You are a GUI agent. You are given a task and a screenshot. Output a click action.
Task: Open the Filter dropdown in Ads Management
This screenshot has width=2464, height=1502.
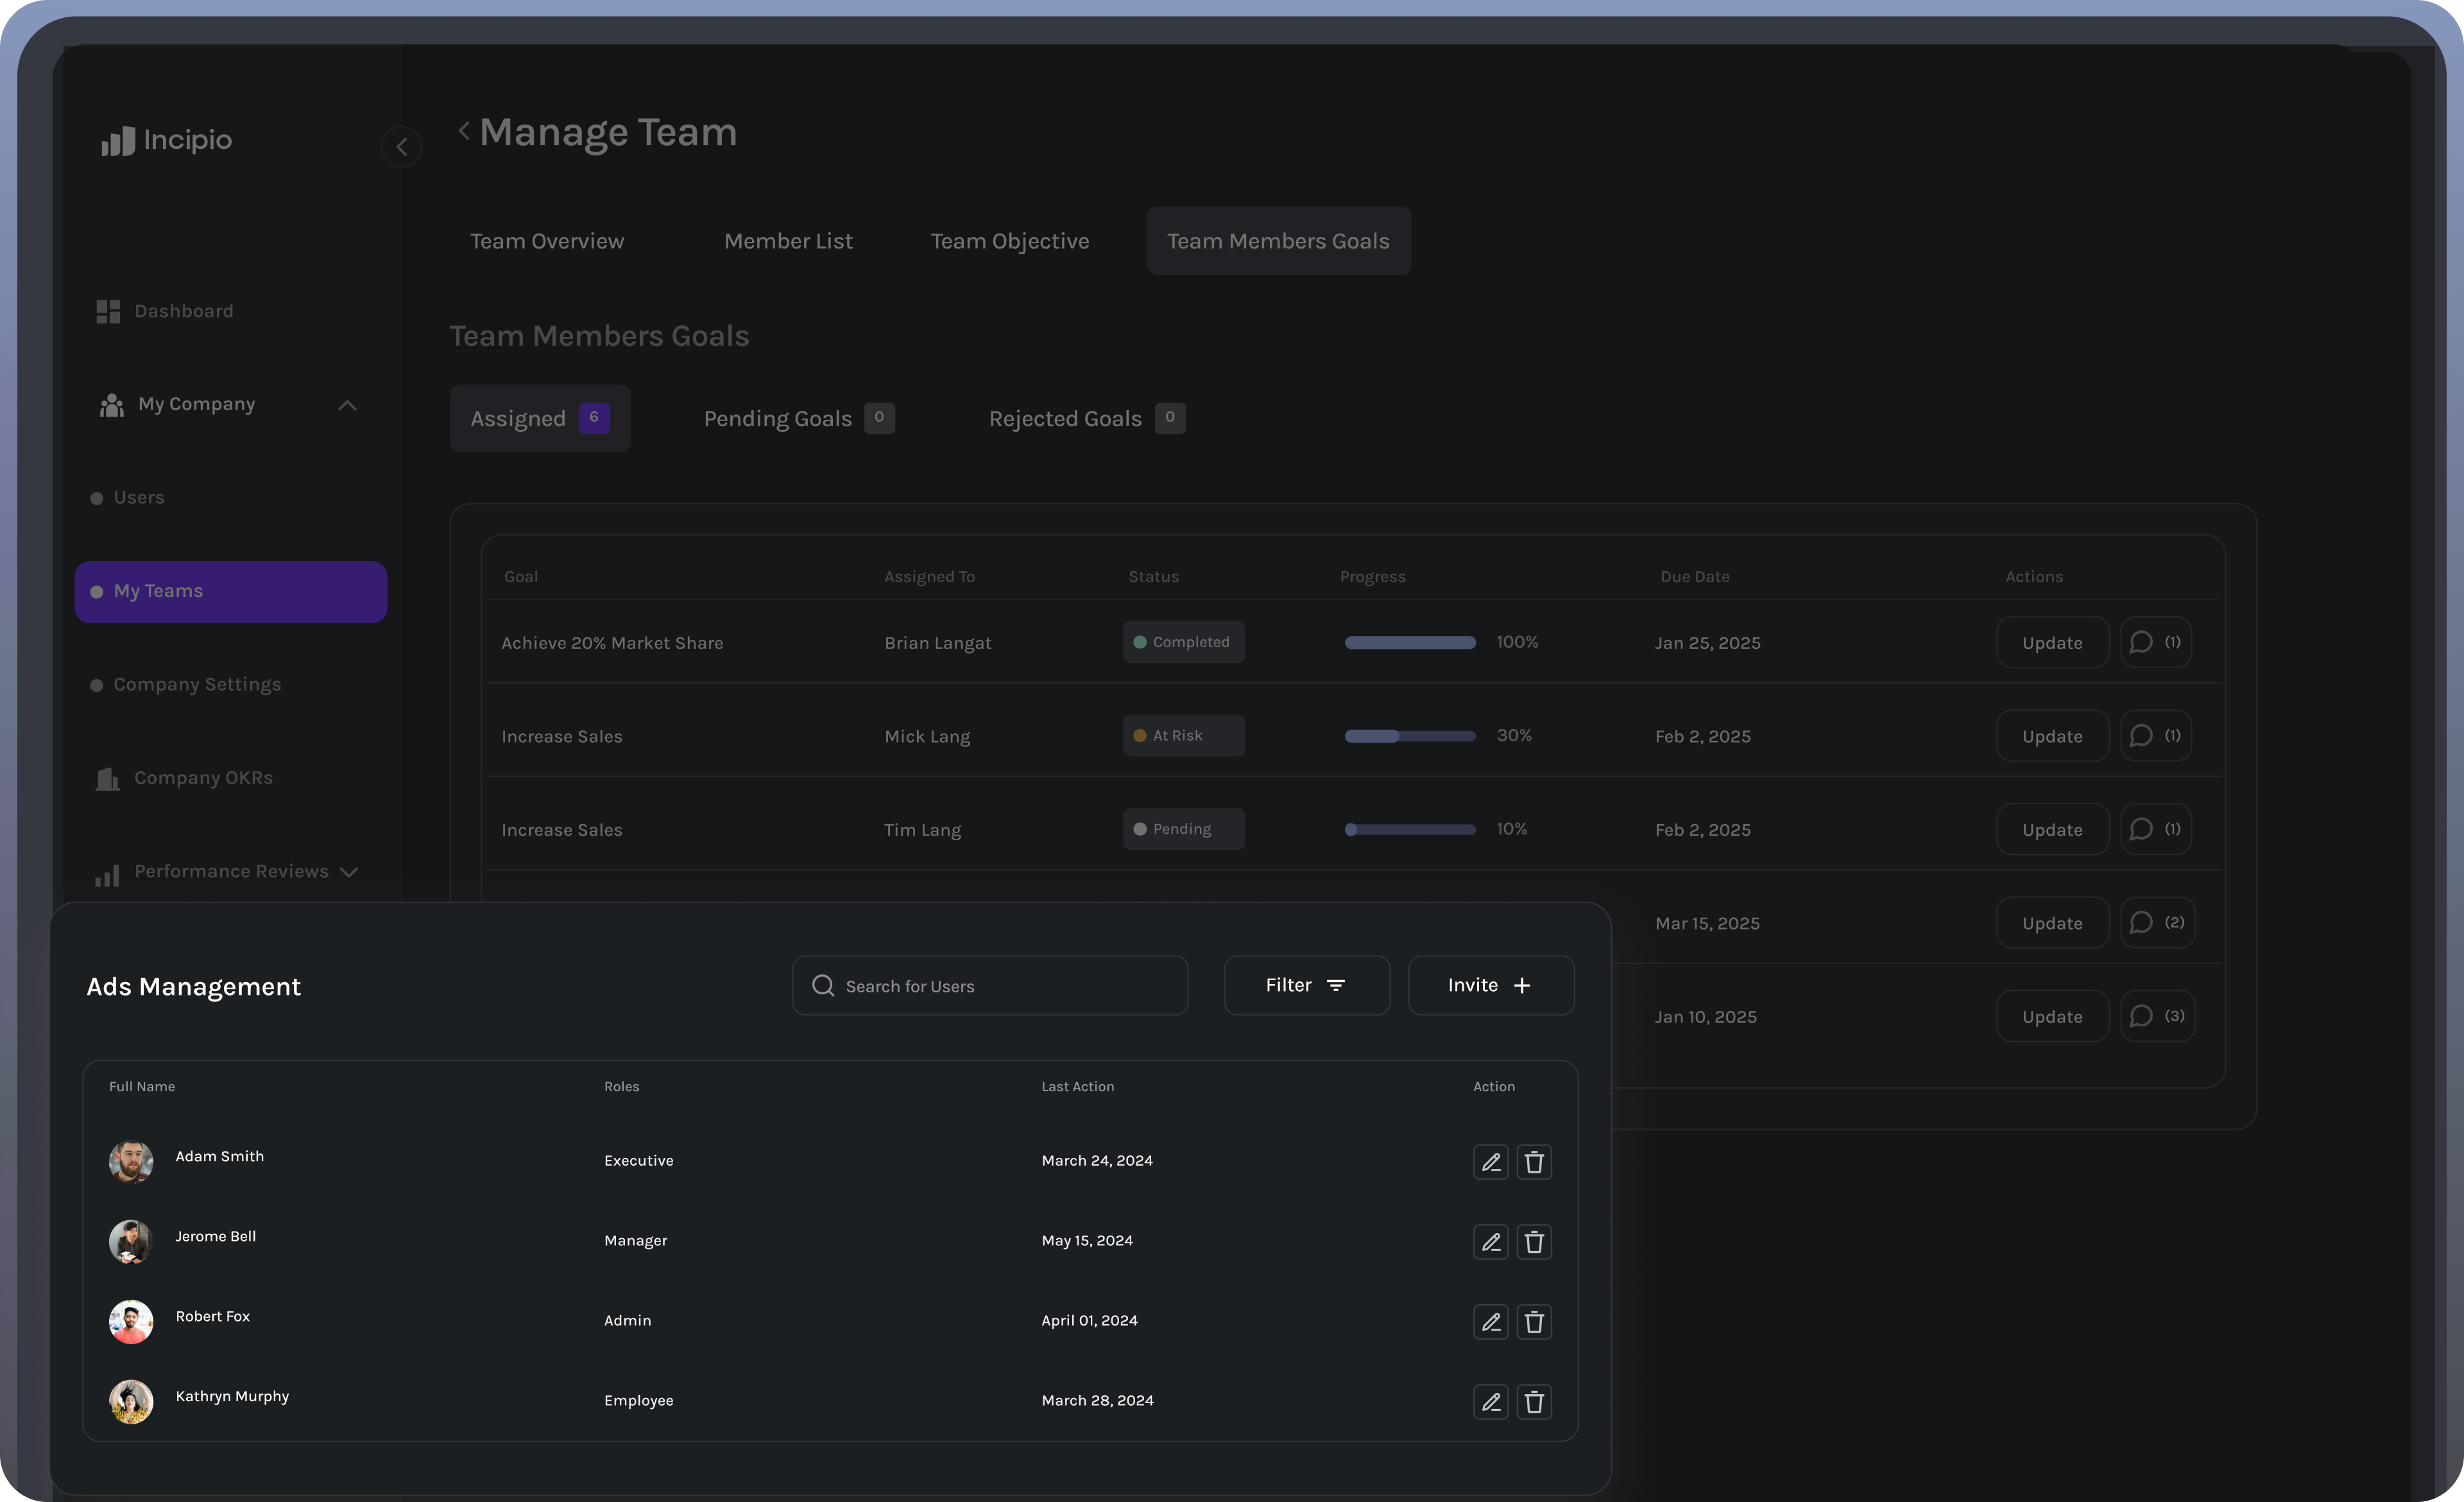click(1307, 985)
